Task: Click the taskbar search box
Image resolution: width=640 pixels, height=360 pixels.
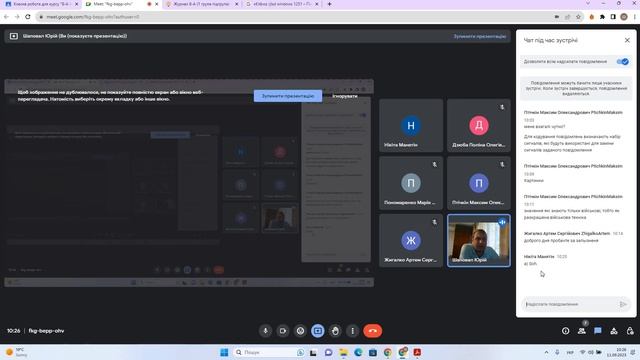Action: [x=269, y=352]
